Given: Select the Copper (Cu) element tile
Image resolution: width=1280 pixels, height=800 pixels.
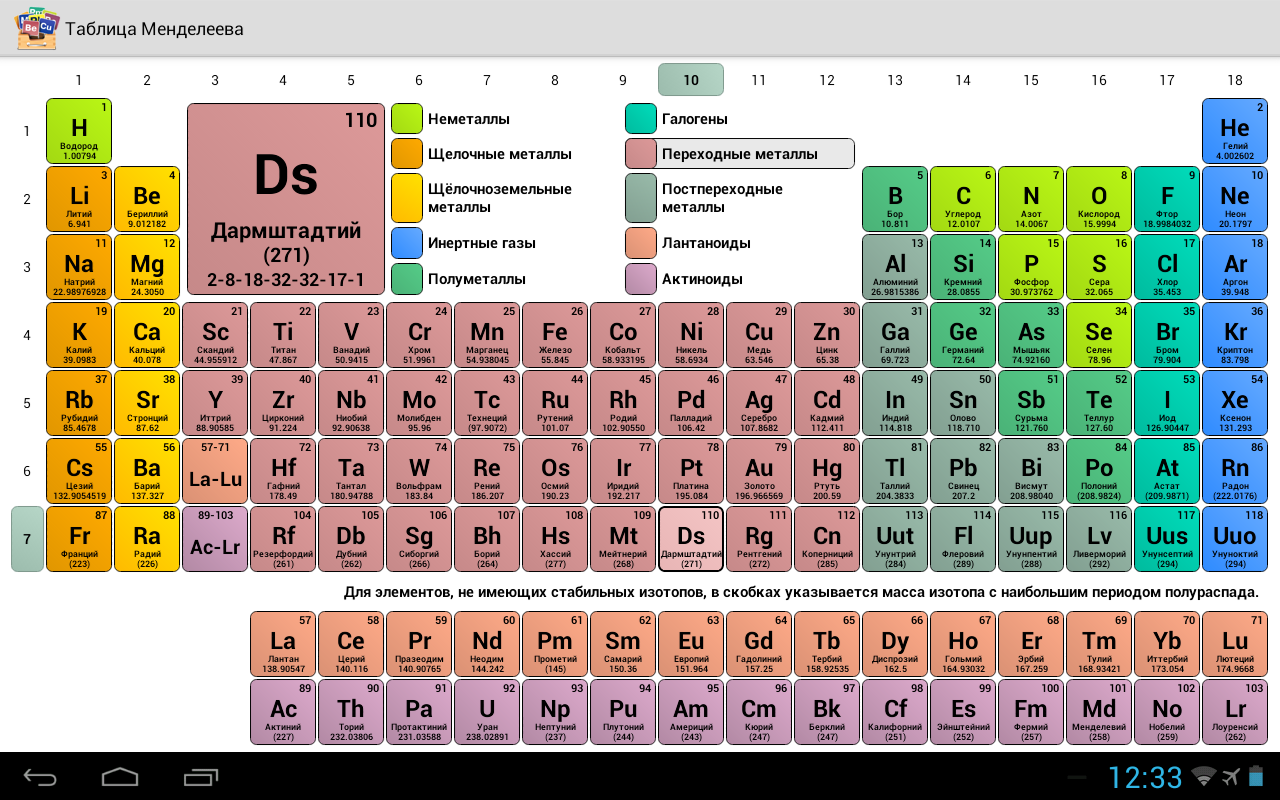Looking at the screenshot, I should (759, 335).
